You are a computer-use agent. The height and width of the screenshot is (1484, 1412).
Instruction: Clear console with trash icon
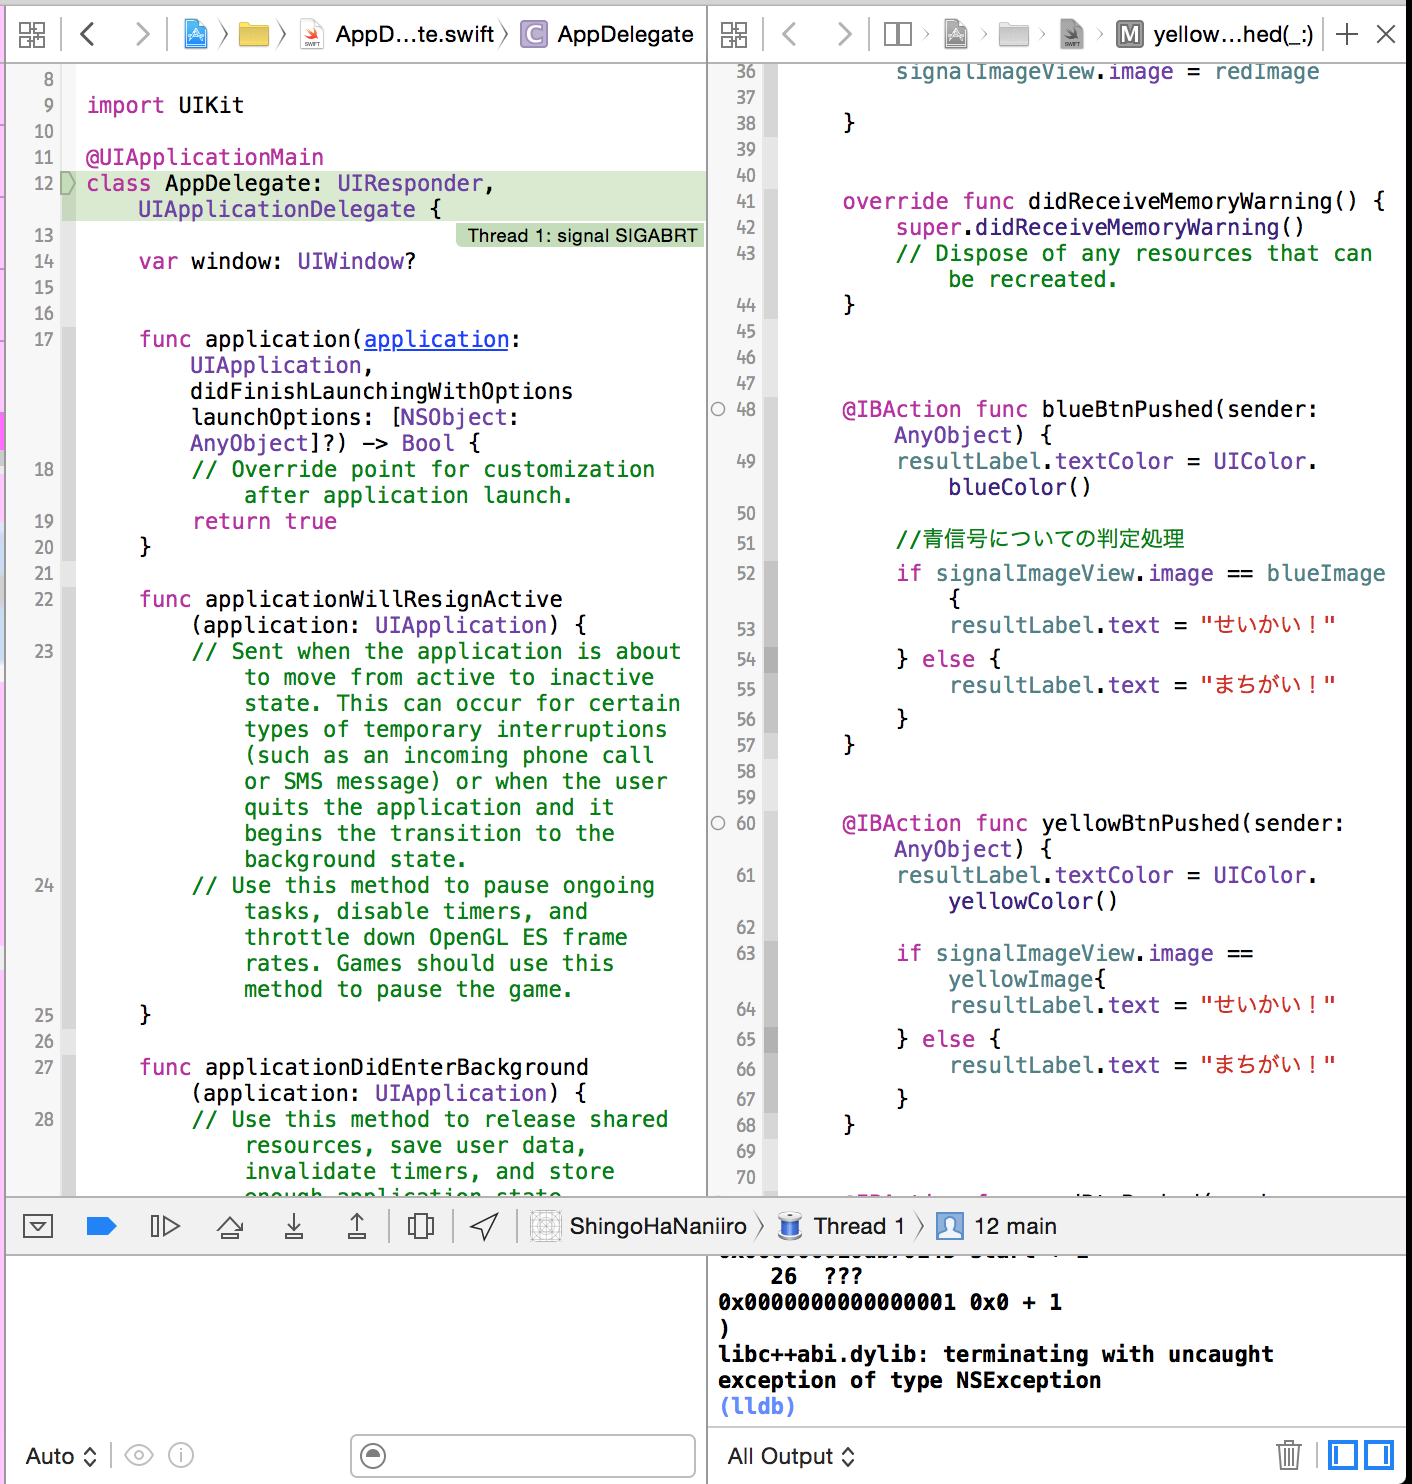point(1289,1455)
